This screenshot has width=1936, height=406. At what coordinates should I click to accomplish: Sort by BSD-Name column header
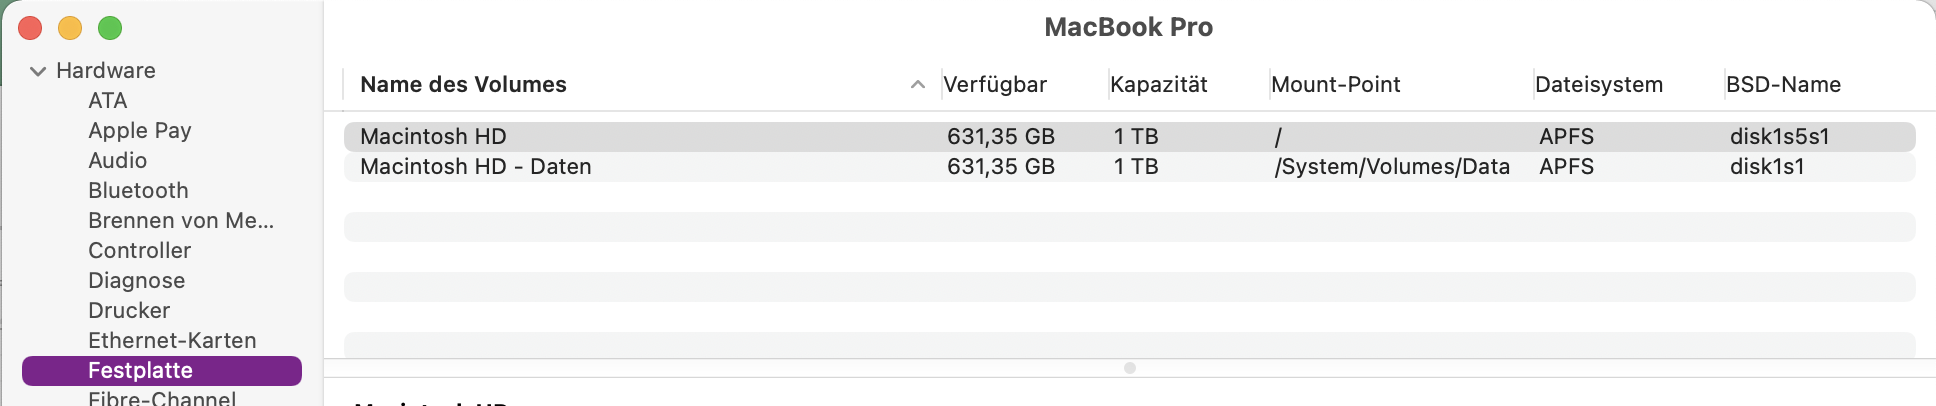coord(1783,85)
